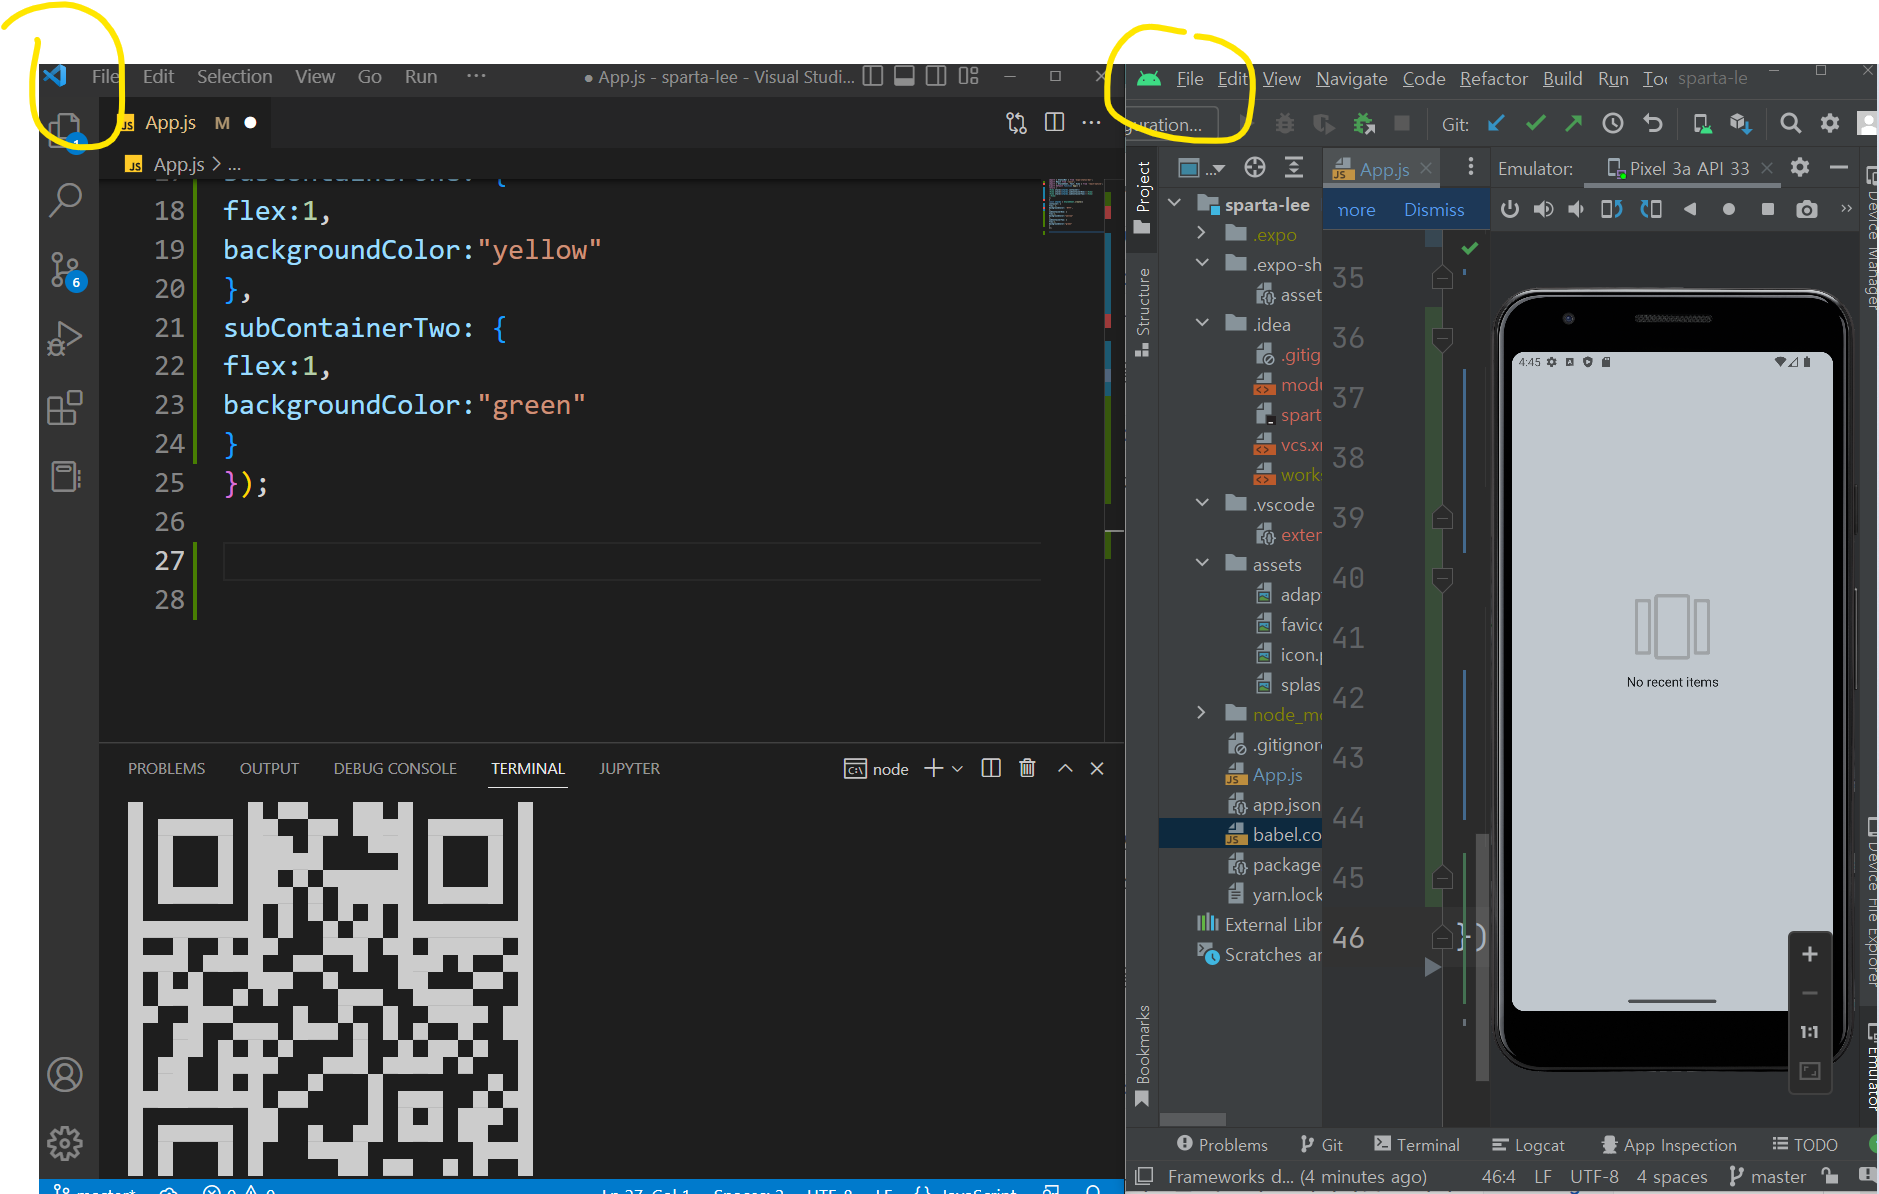Show Git history with the clock icon
The image size is (1879, 1194).
tap(1612, 123)
